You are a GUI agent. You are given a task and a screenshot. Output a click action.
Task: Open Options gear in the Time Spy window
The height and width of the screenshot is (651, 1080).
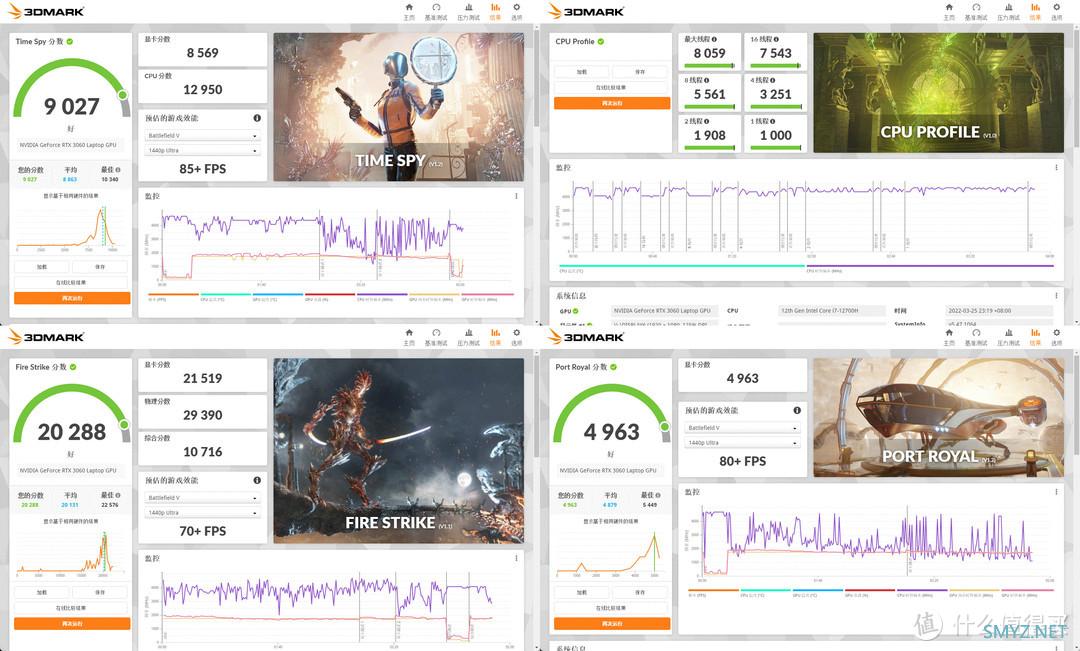point(517,11)
